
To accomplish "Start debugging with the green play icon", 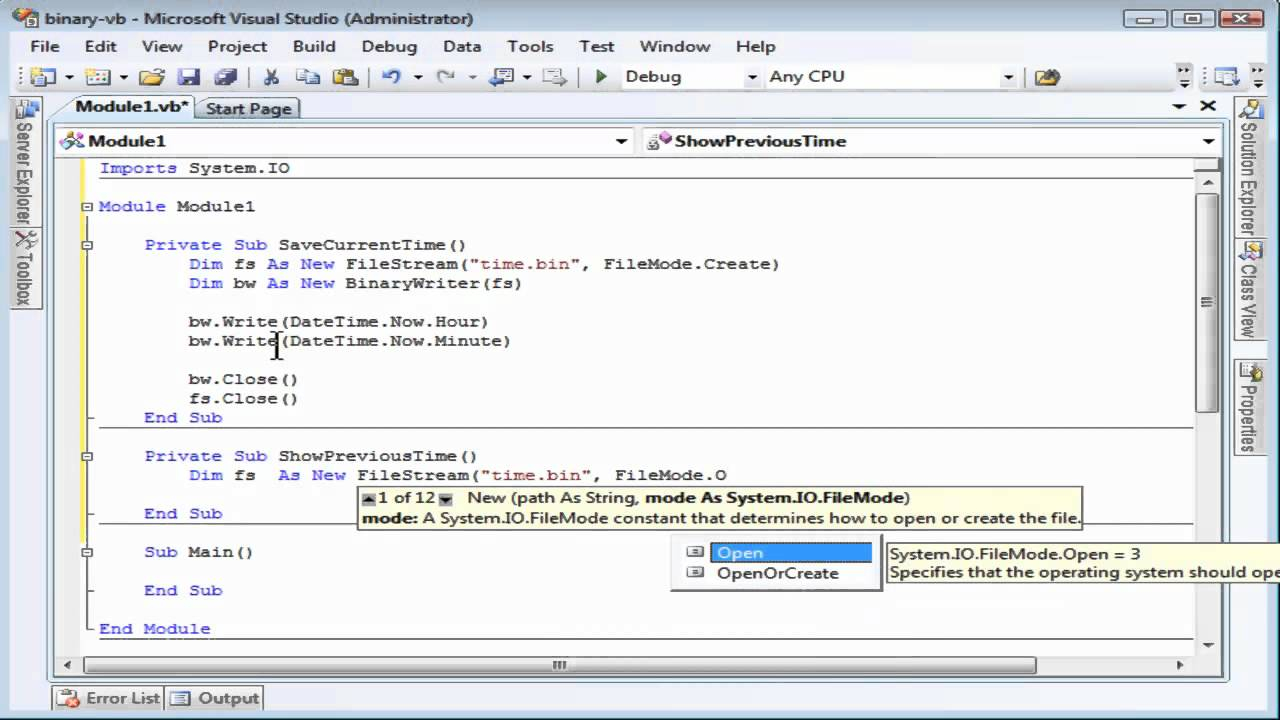I will 601,77.
